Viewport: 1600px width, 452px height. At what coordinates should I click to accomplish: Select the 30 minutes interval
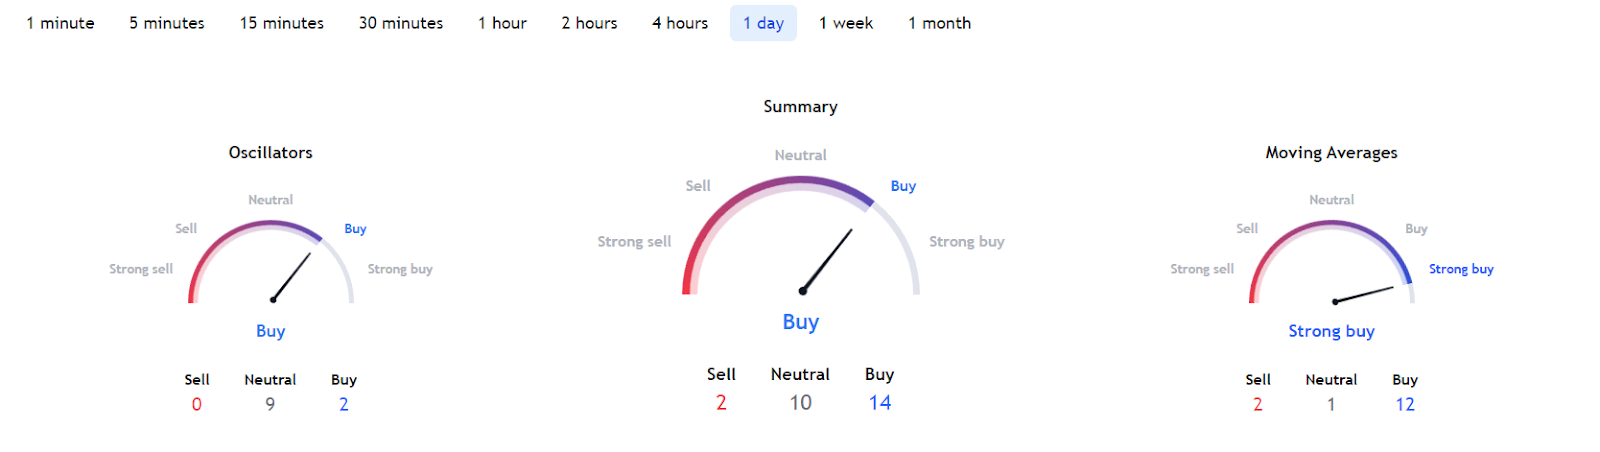(x=401, y=23)
